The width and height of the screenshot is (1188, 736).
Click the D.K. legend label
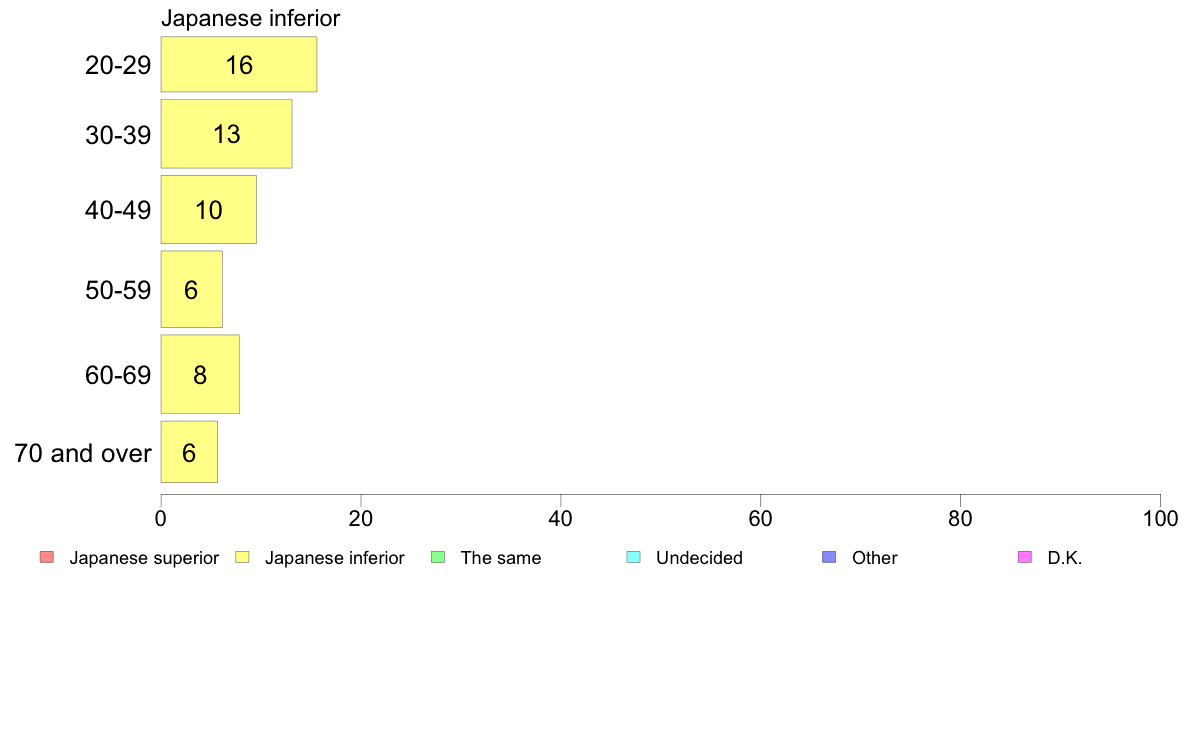coord(1065,558)
